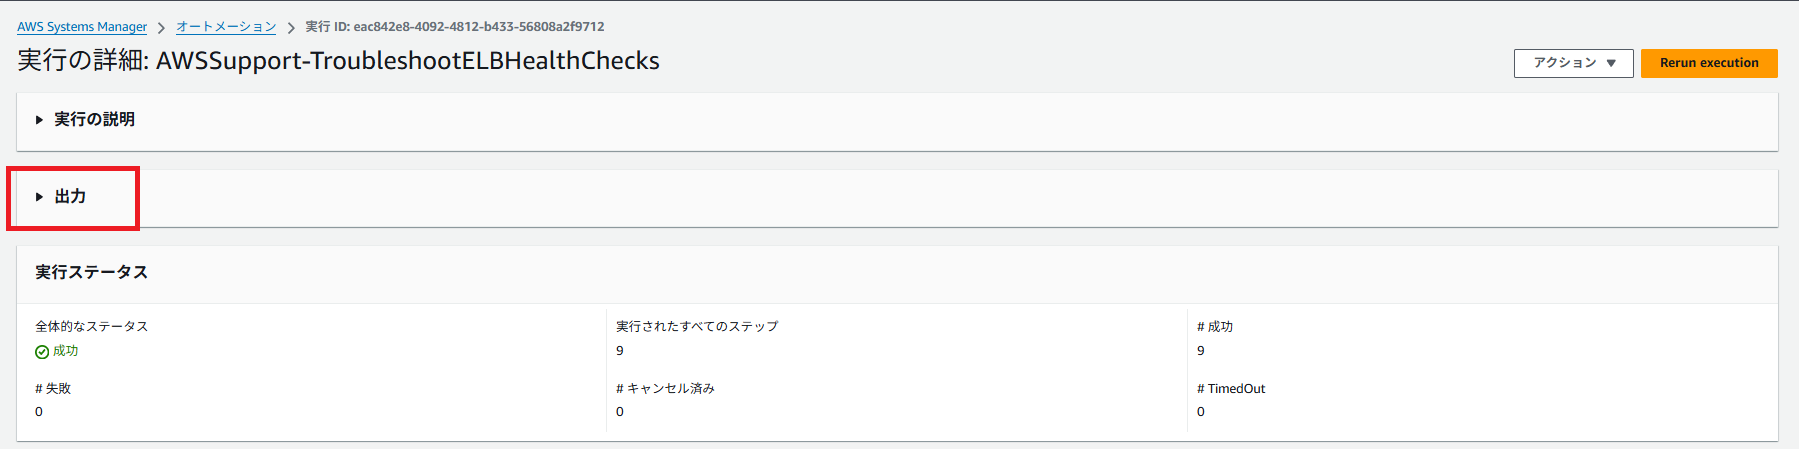This screenshot has height=449, width=1799.
Task: Open the AWS Systems Manager breadcrumb link
Action: [82, 27]
